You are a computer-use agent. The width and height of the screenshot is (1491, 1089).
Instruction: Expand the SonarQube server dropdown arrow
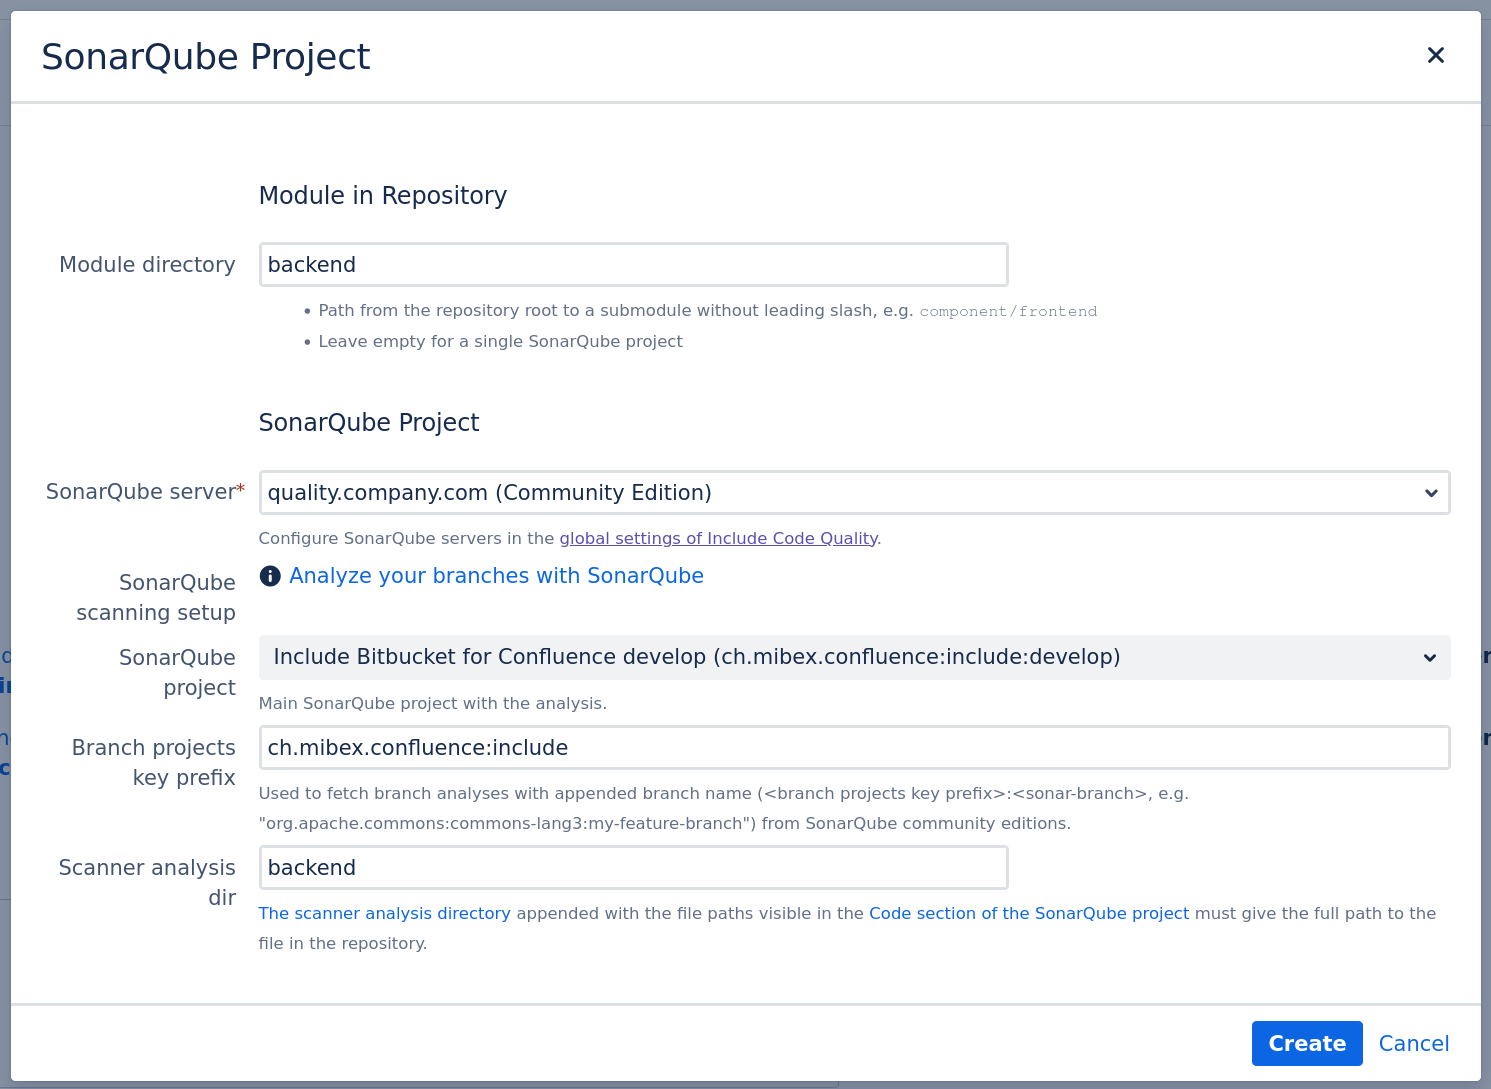coord(1430,493)
